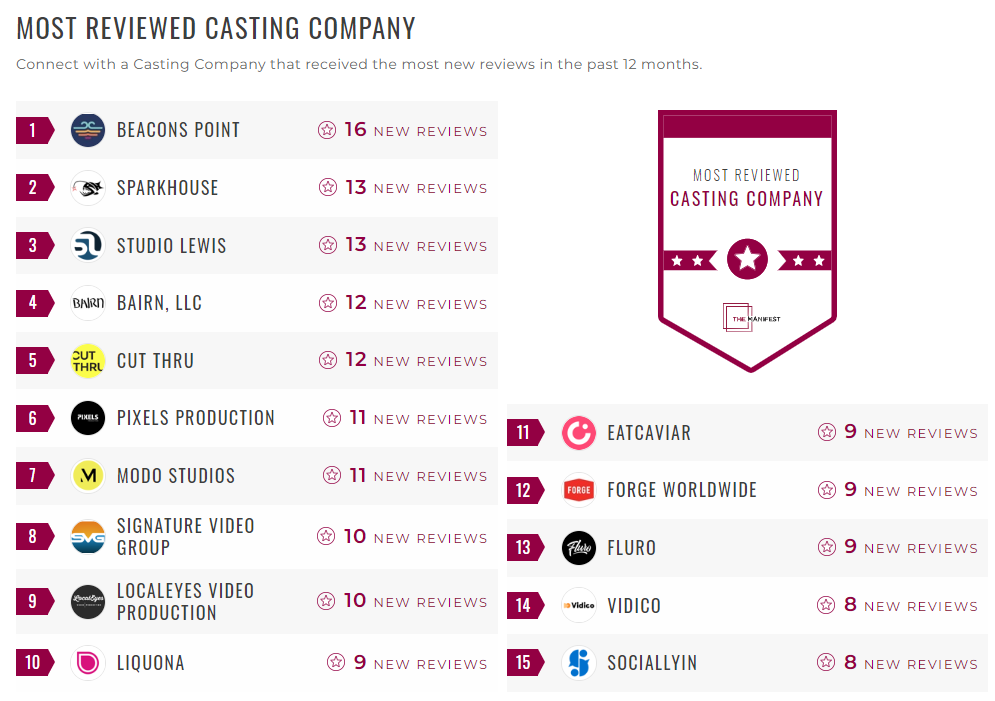Click the Vidico logo icon
Image resolution: width=995 pixels, height=701 pixels.
tap(579, 606)
